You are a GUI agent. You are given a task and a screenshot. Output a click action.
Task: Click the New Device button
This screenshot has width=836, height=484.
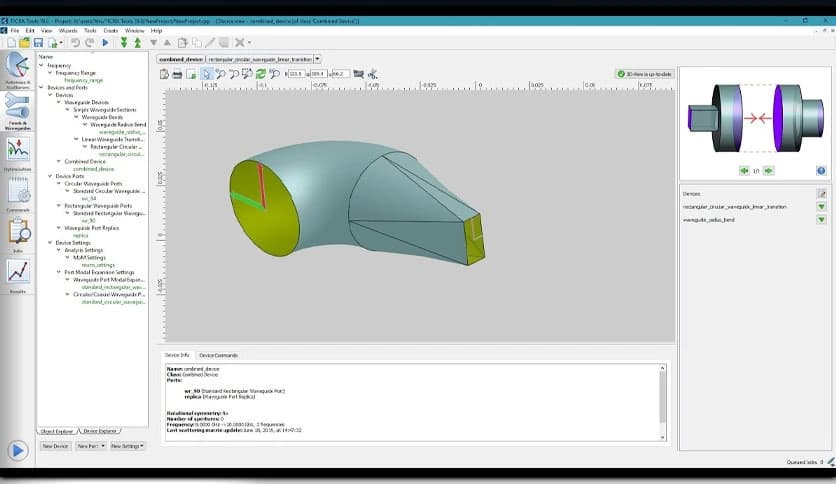tap(55, 446)
